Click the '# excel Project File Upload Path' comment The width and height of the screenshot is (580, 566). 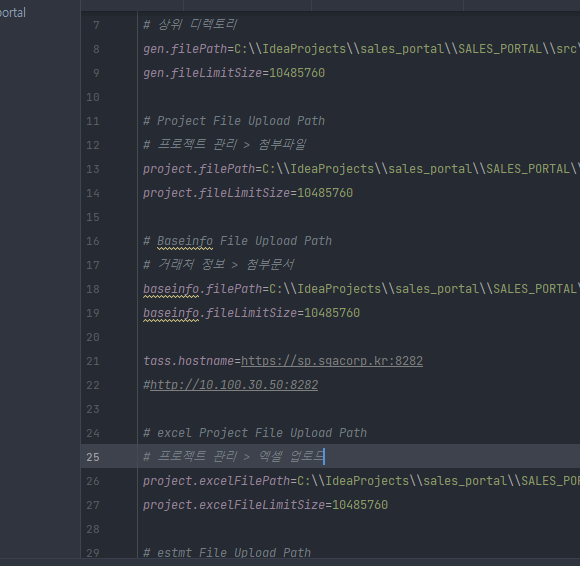click(x=255, y=433)
